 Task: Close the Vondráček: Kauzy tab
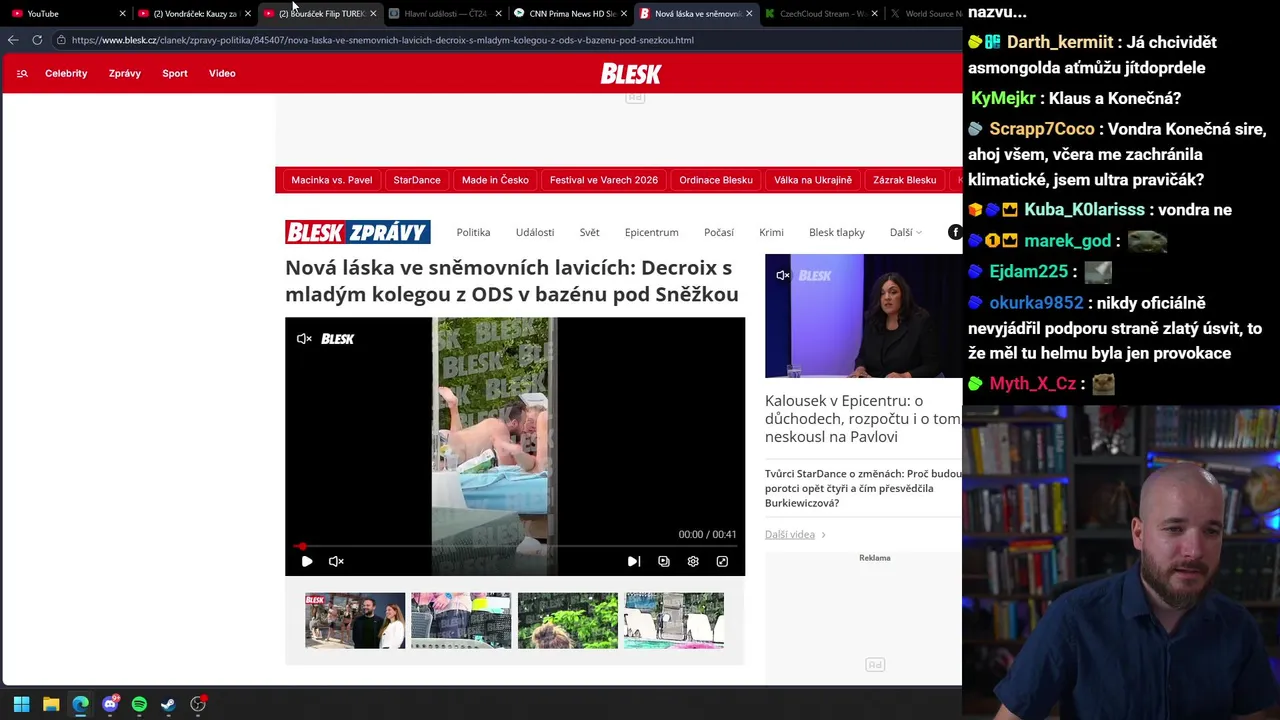click(x=247, y=14)
